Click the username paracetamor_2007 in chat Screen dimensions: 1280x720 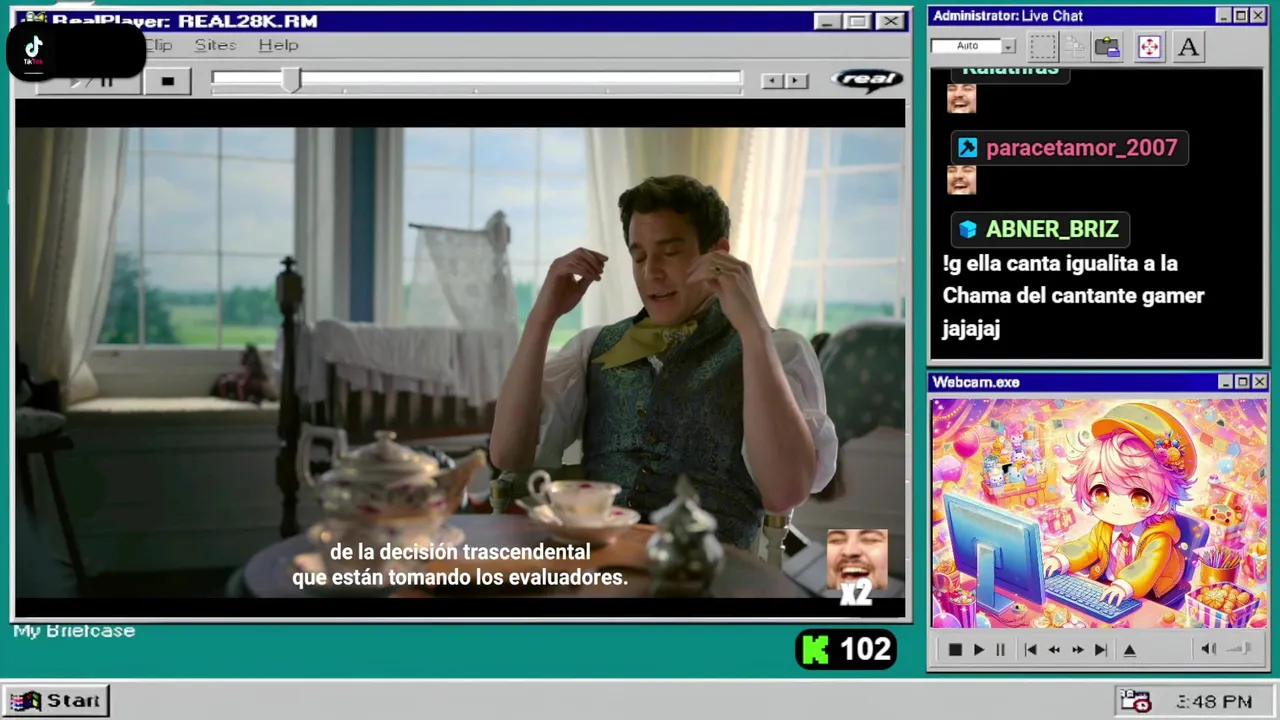pyautogui.click(x=1081, y=148)
